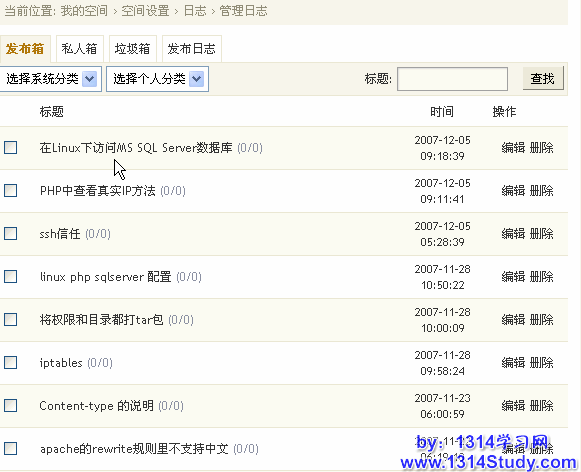
Task: Open the iptables post
Action: tap(61, 363)
